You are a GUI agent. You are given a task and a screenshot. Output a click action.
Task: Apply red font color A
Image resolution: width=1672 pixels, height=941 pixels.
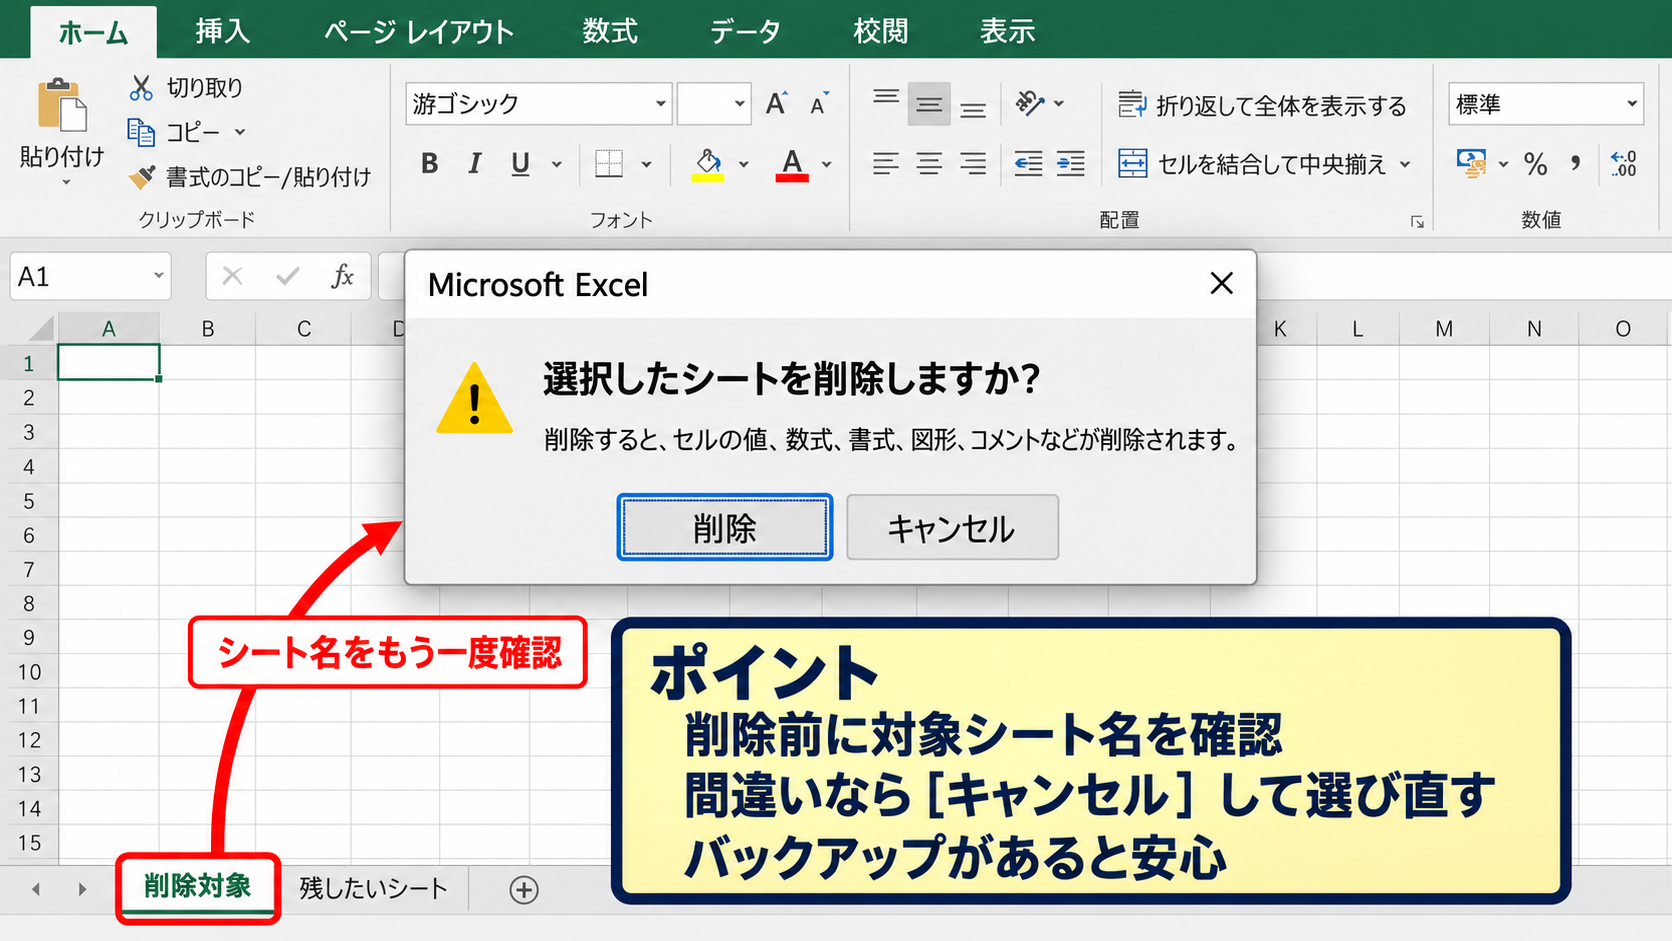point(792,164)
